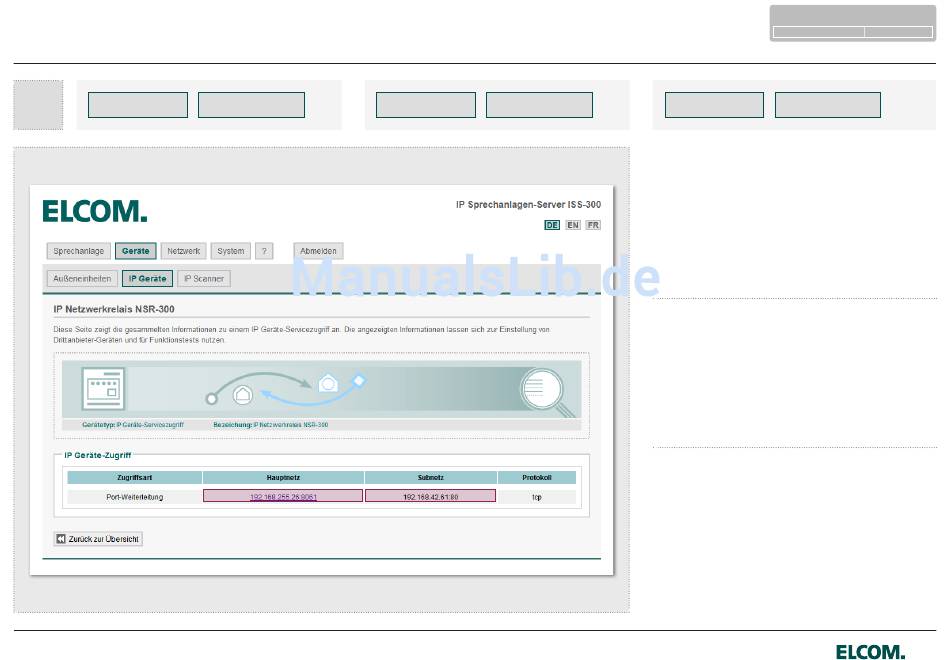Click the Hauptnetz column header

click(284, 478)
